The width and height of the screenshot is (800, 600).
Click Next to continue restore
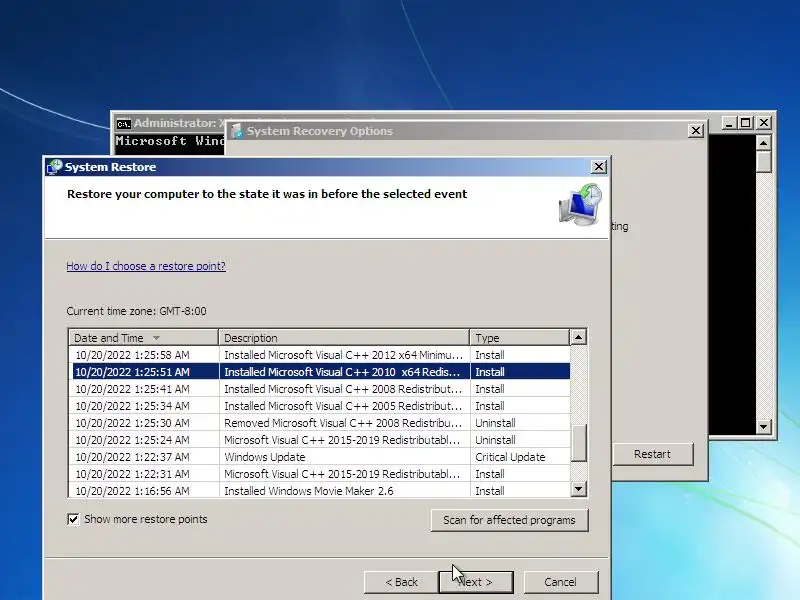click(x=476, y=582)
